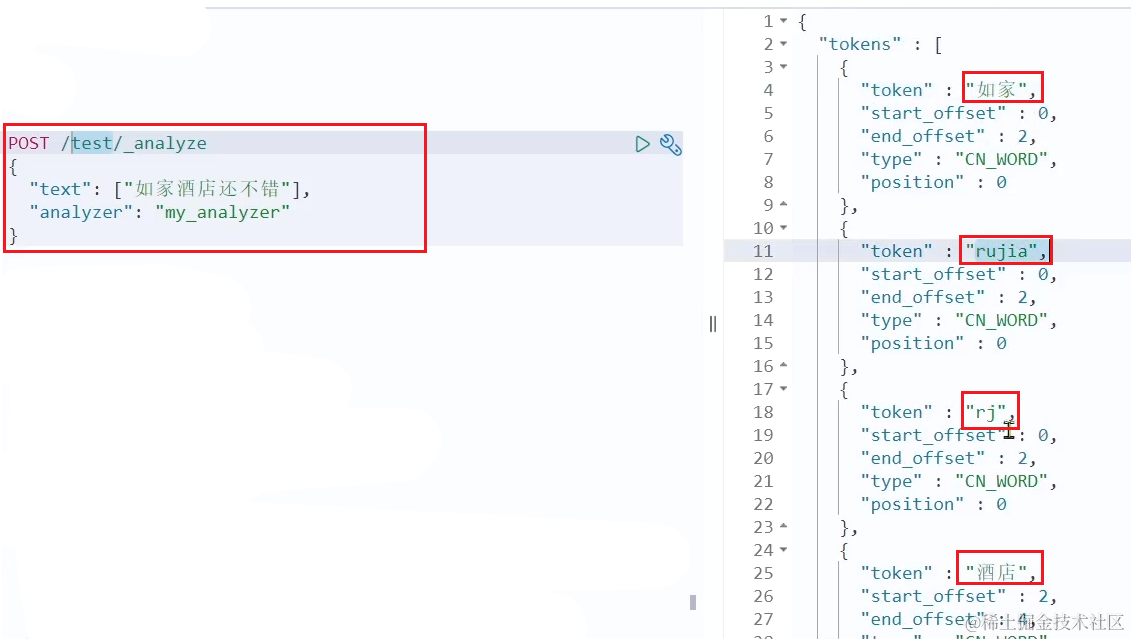Grab the pane divider handle between editors
The height and width of the screenshot is (639, 1131).
(713, 324)
